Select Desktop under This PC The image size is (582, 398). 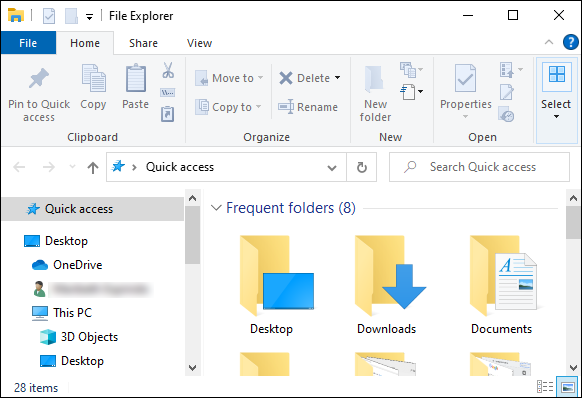(x=72, y=361)
